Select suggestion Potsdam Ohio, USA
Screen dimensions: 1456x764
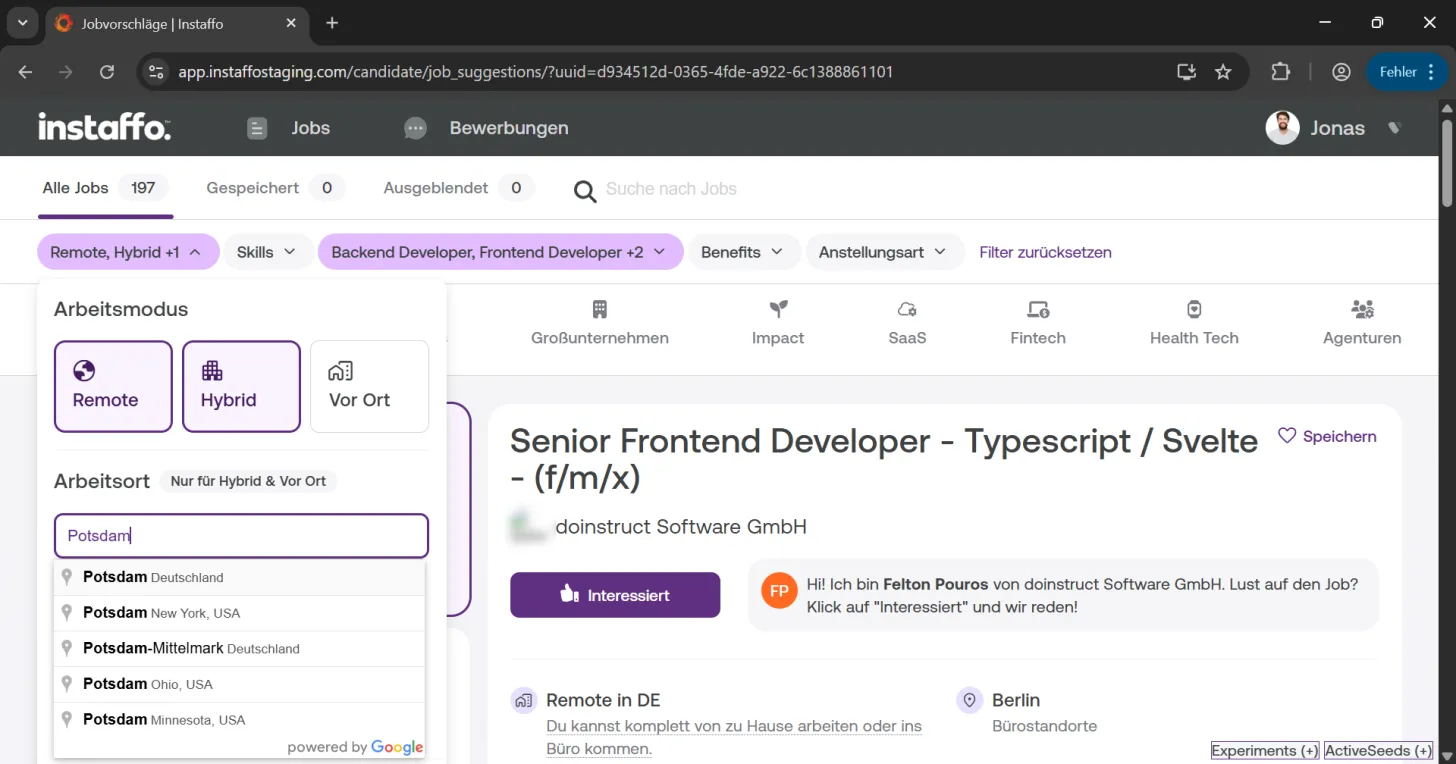[241, 684]
